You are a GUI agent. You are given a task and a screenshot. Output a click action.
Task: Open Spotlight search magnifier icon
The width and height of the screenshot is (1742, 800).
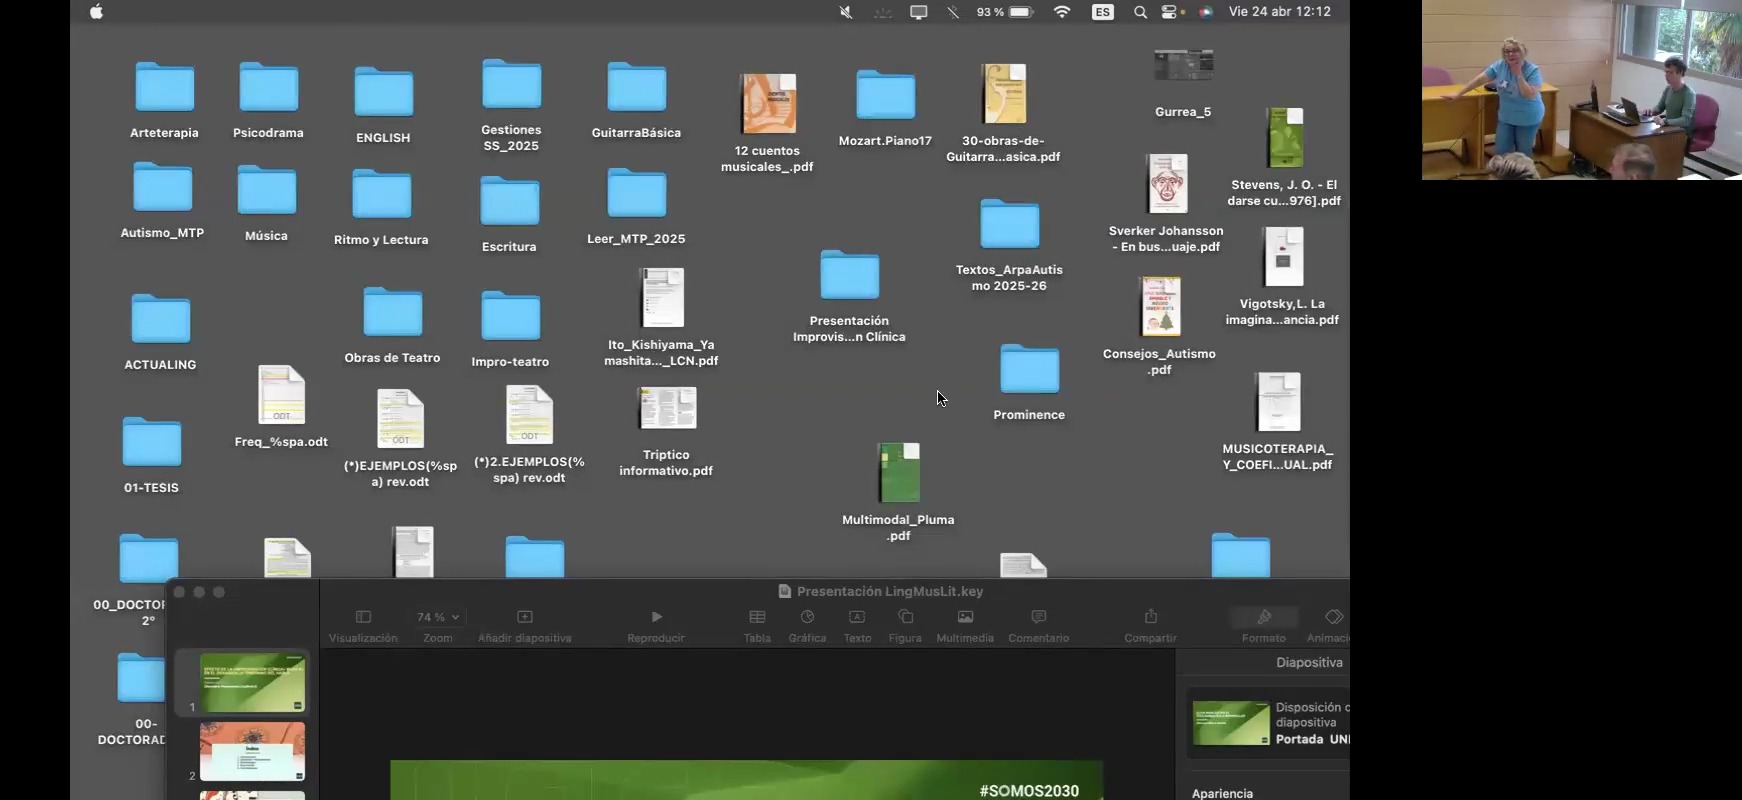tap(1140, 12)
